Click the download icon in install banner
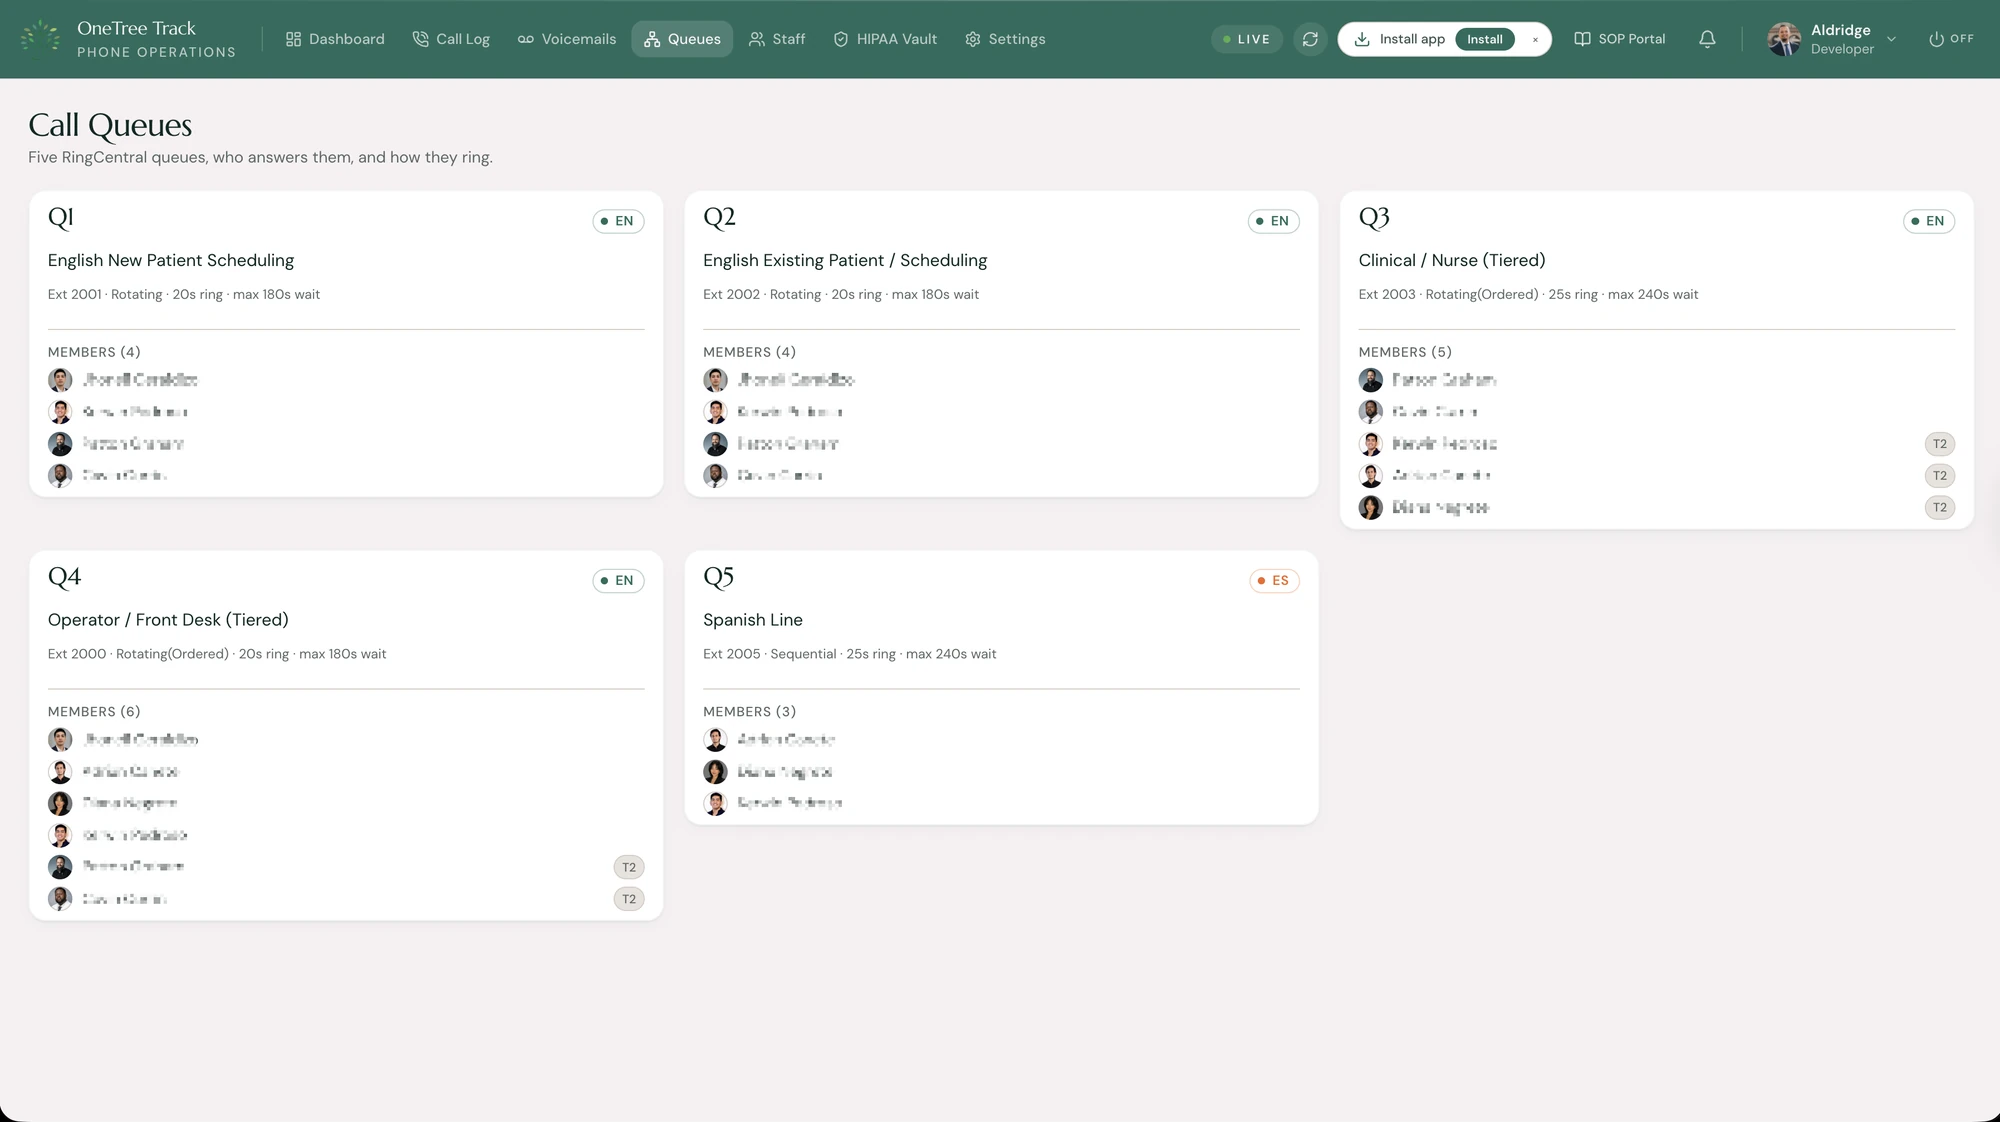This screenshot has width=2000, height=1122. 1362,39
